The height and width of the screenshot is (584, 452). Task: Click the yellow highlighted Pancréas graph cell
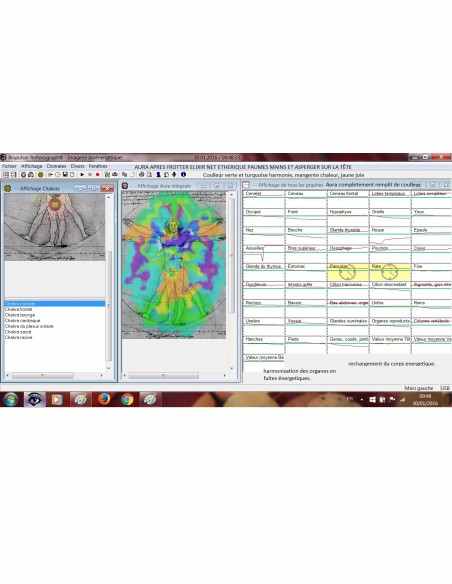348,272
